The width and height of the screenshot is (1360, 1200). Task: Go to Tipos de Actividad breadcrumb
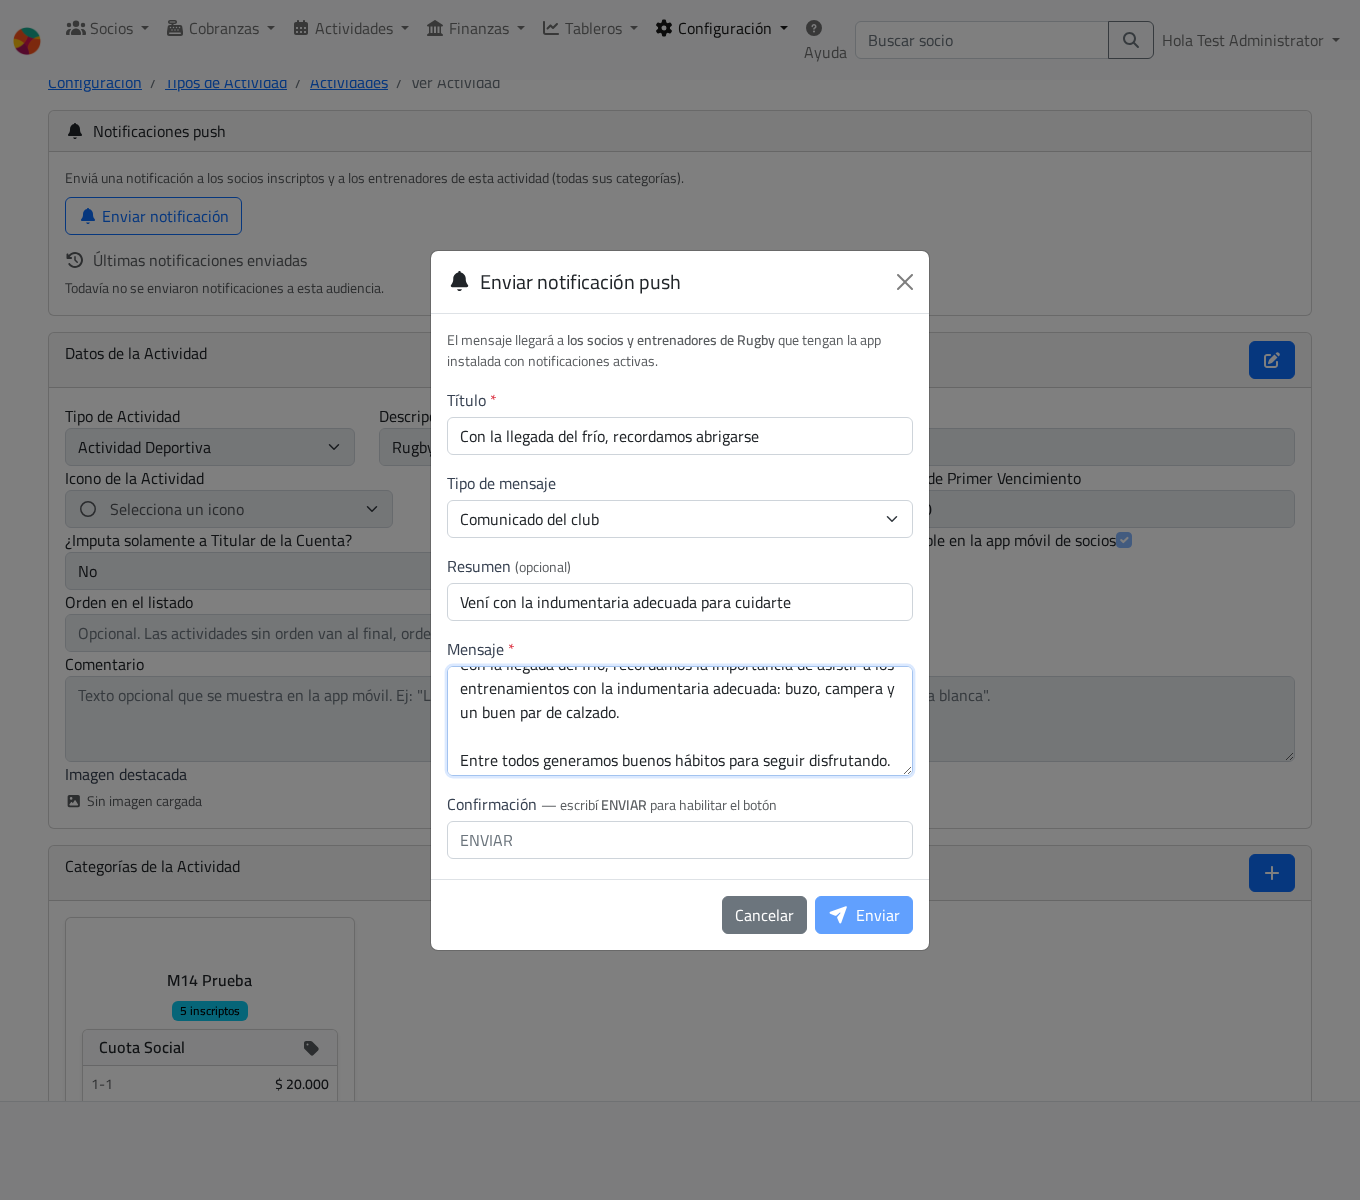click(226, 83)
